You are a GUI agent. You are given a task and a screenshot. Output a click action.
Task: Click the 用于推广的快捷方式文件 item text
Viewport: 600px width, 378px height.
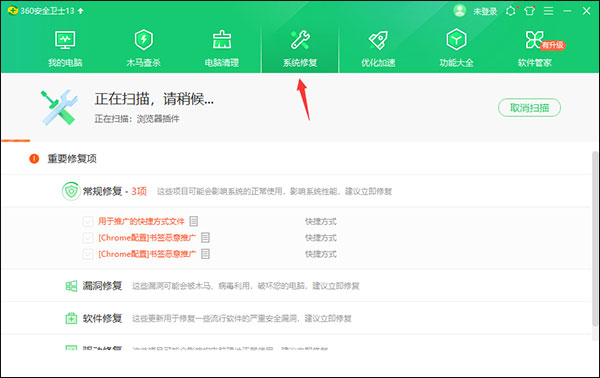pyautogui.click(x=141, y=222)
